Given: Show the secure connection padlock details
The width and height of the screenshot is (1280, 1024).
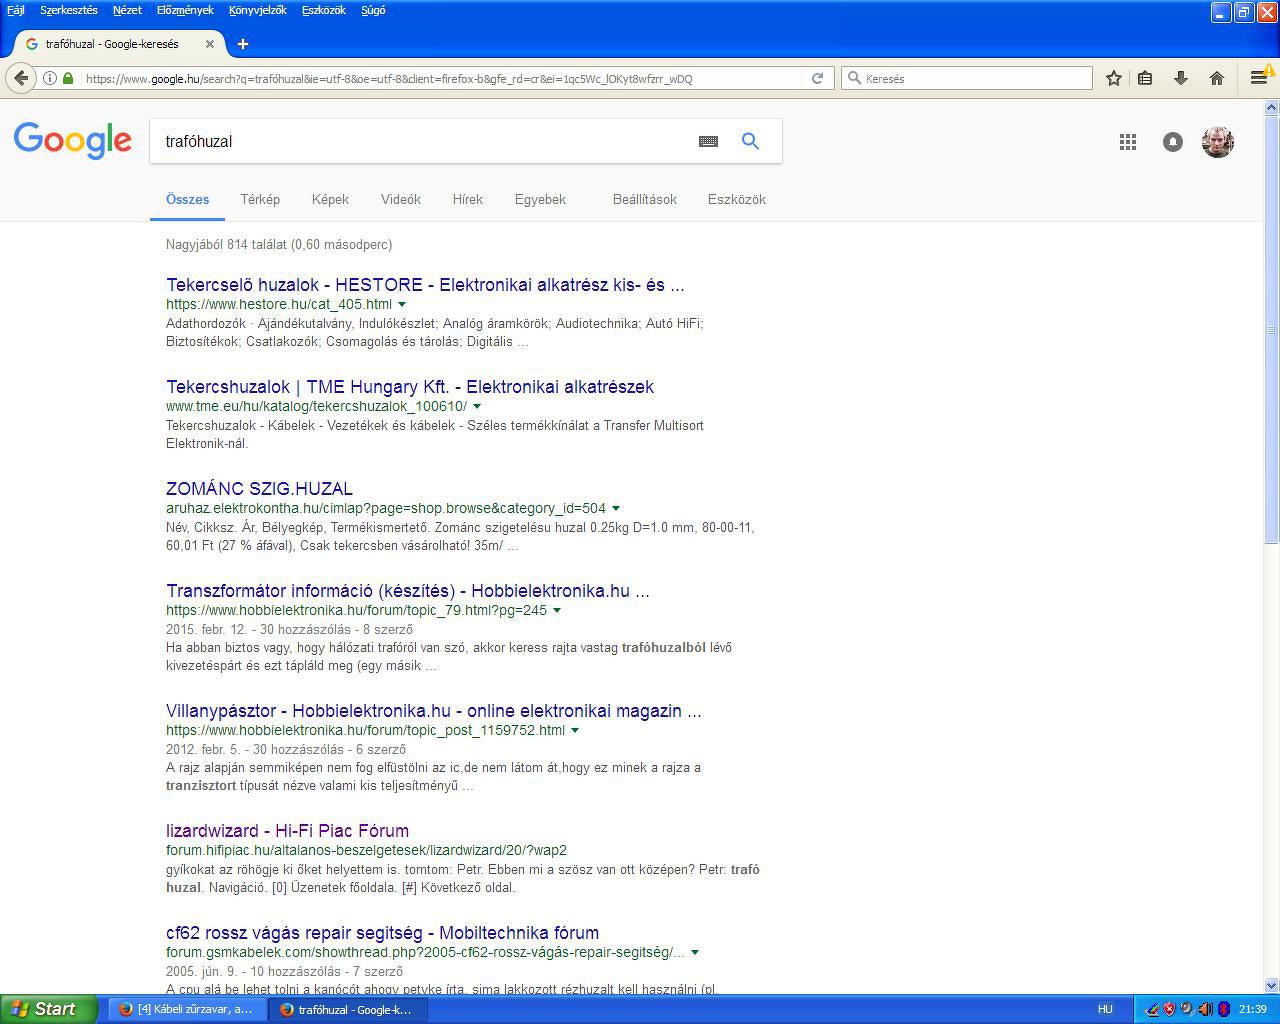Looking at the screenshot, I should tap(68, 78).
